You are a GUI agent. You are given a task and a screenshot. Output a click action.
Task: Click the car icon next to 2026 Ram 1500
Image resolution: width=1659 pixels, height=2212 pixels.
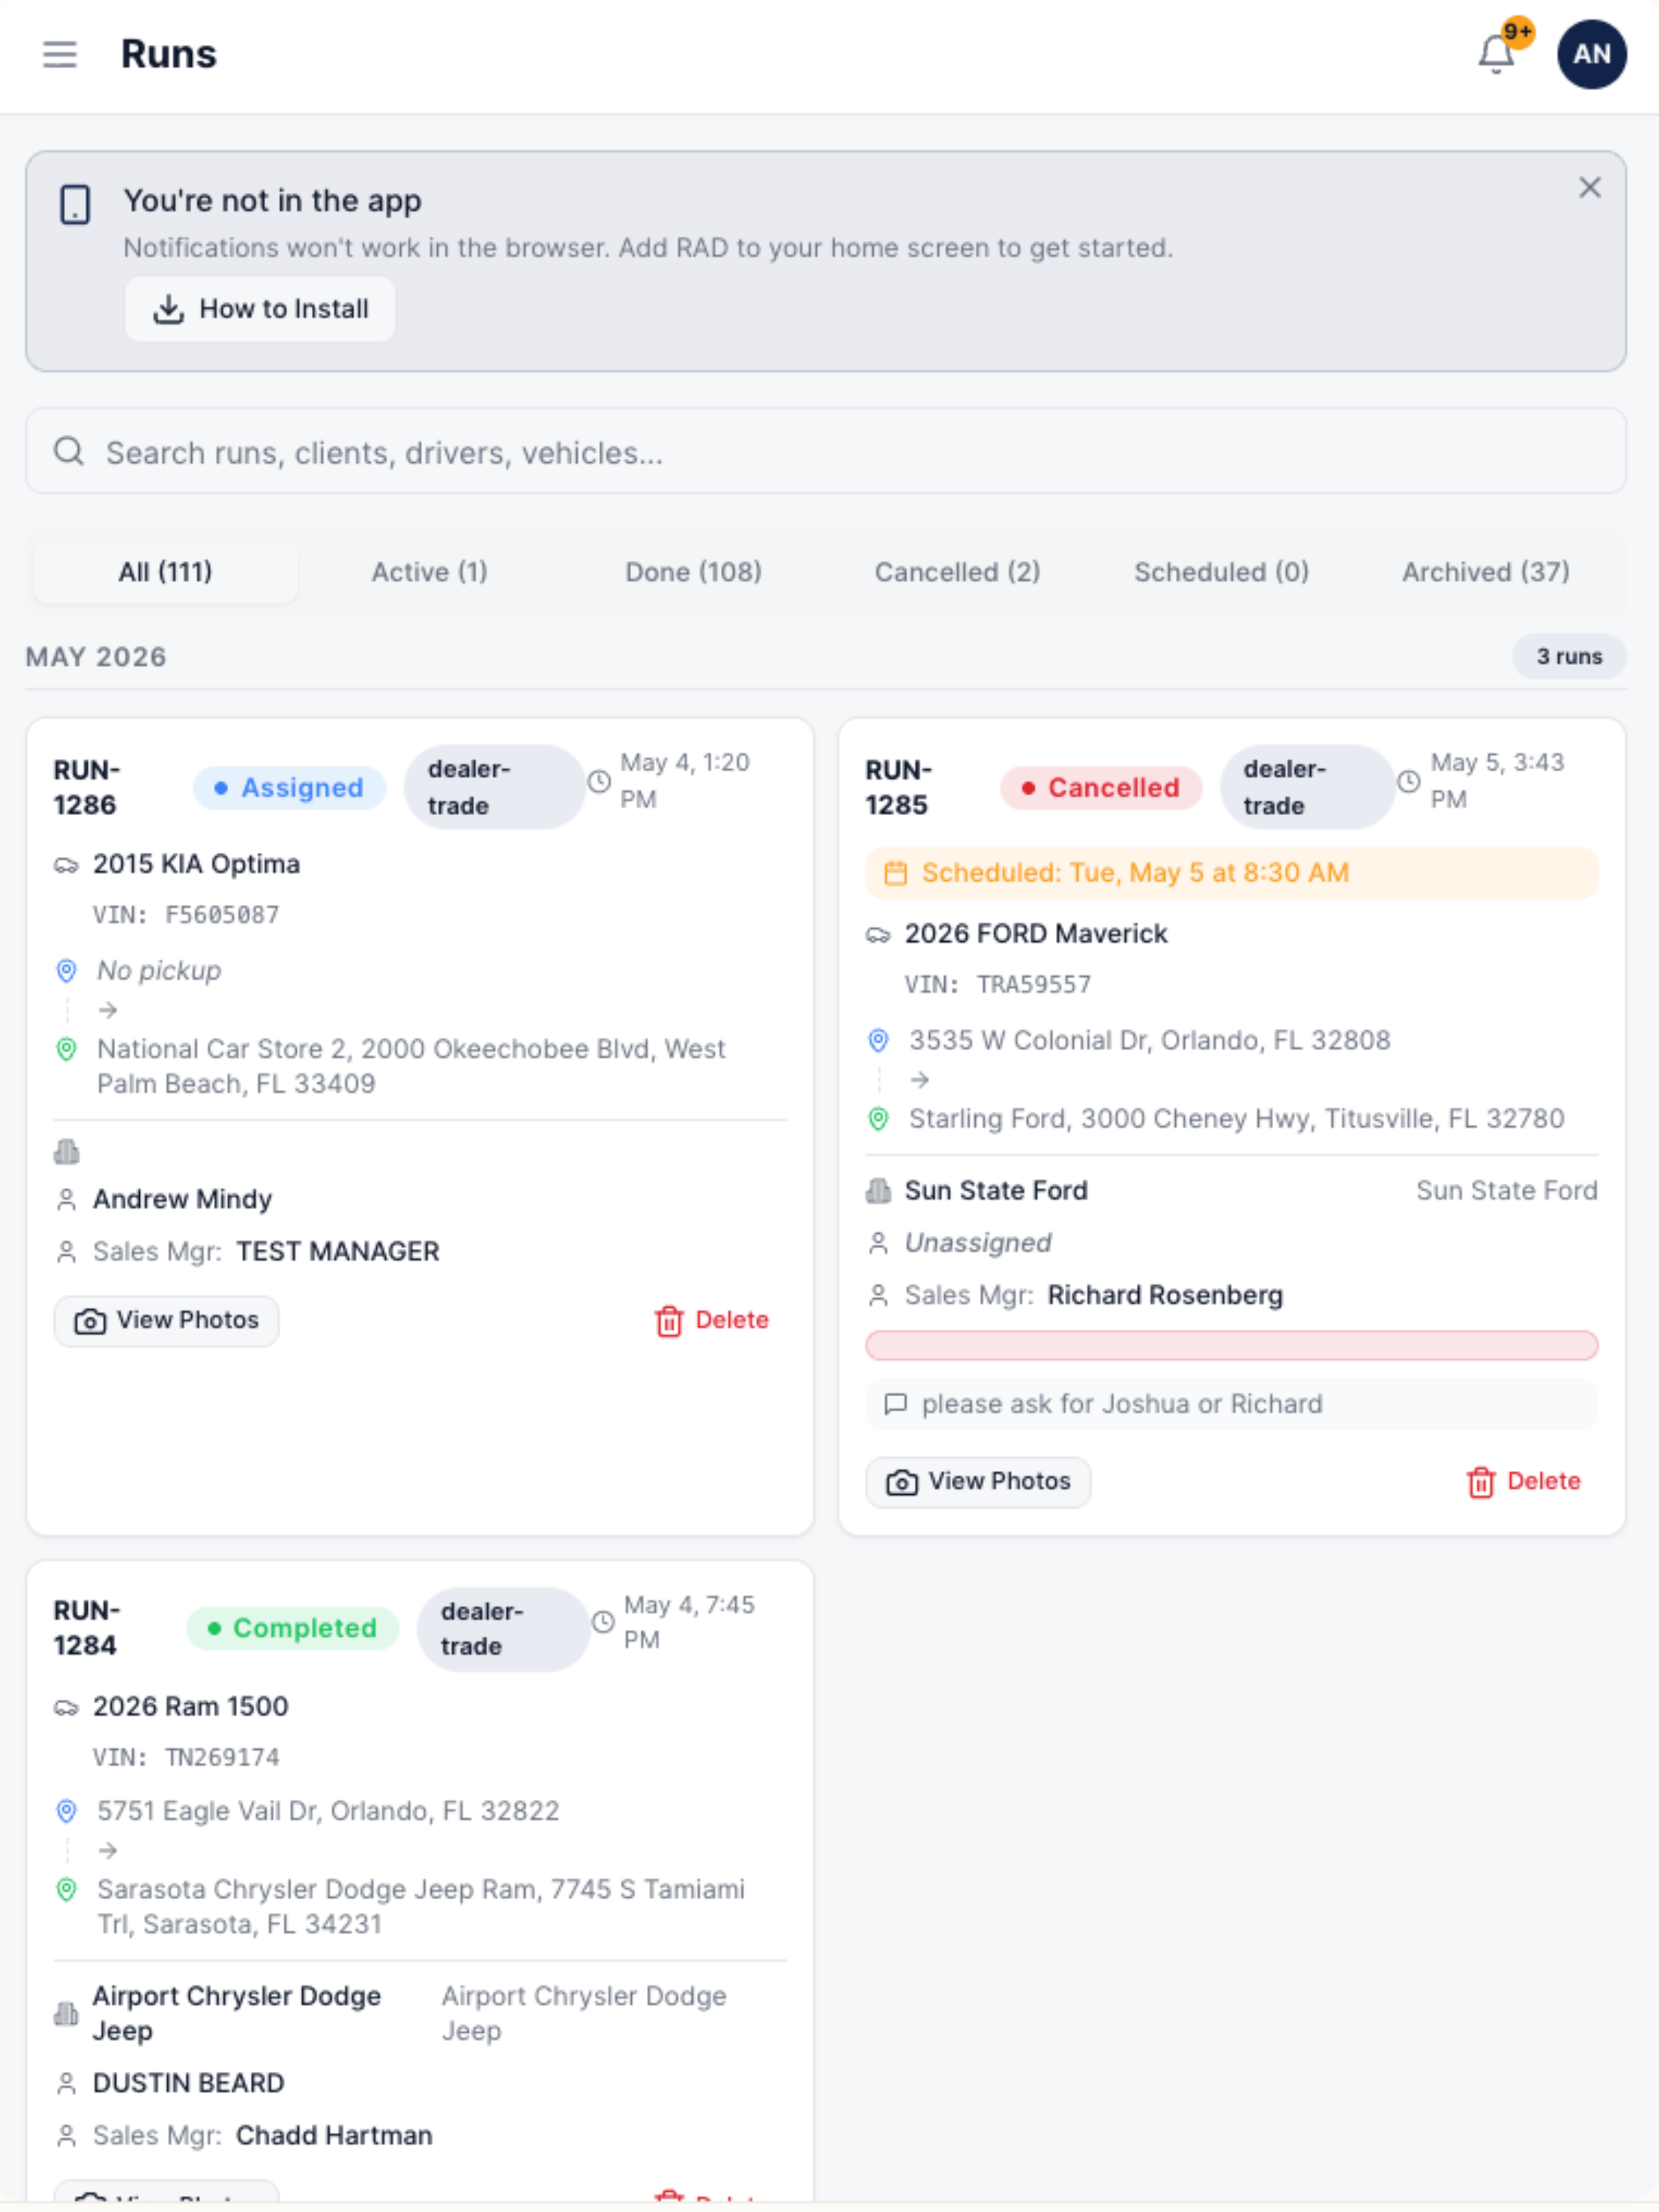point(66,1708)
